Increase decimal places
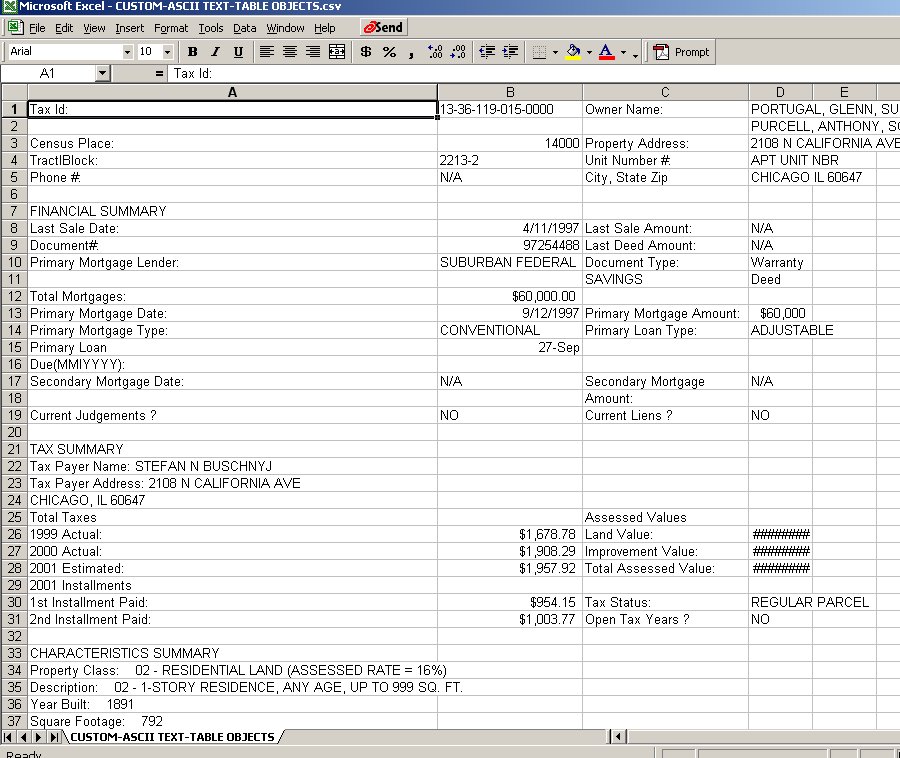The width and height of the screenshot is (900, 758). pyautogui.click(x=435, y=52)
